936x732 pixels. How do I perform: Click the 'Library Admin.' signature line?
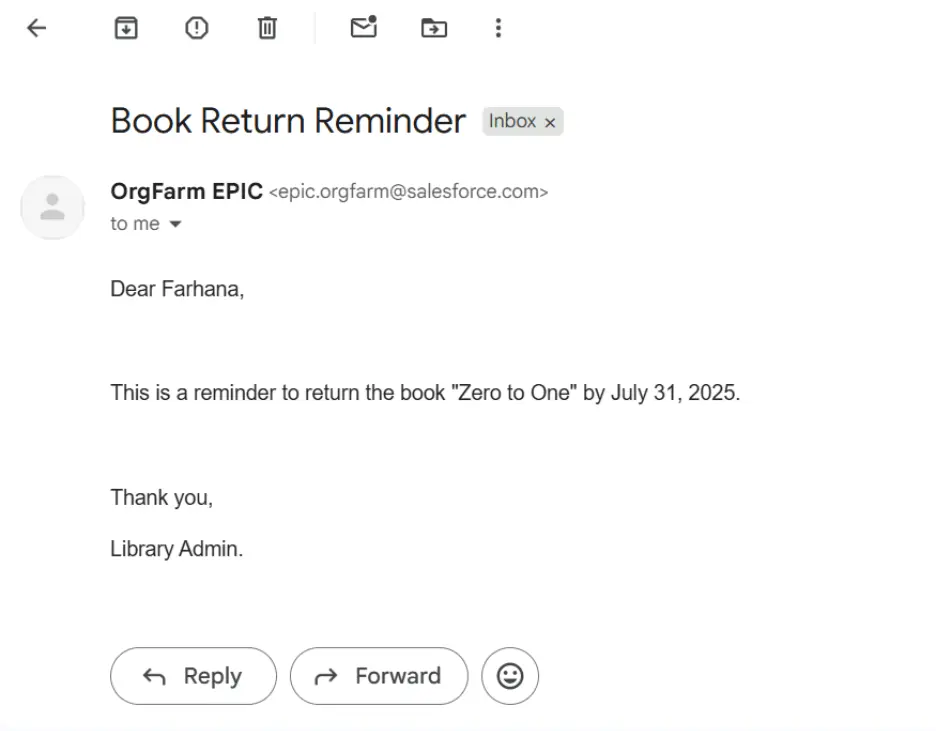point(177,548)
